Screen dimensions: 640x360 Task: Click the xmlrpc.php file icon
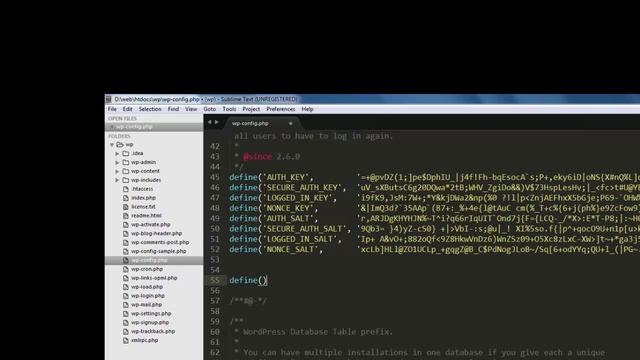click(x=126, y=340)
